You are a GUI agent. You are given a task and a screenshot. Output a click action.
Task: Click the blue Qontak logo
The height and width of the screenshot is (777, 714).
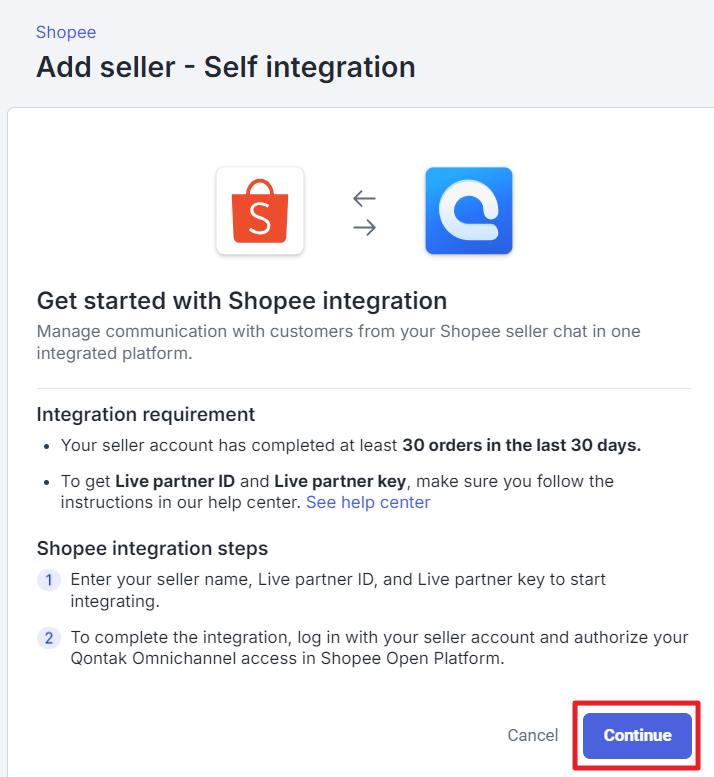click(x=468, y=211)
